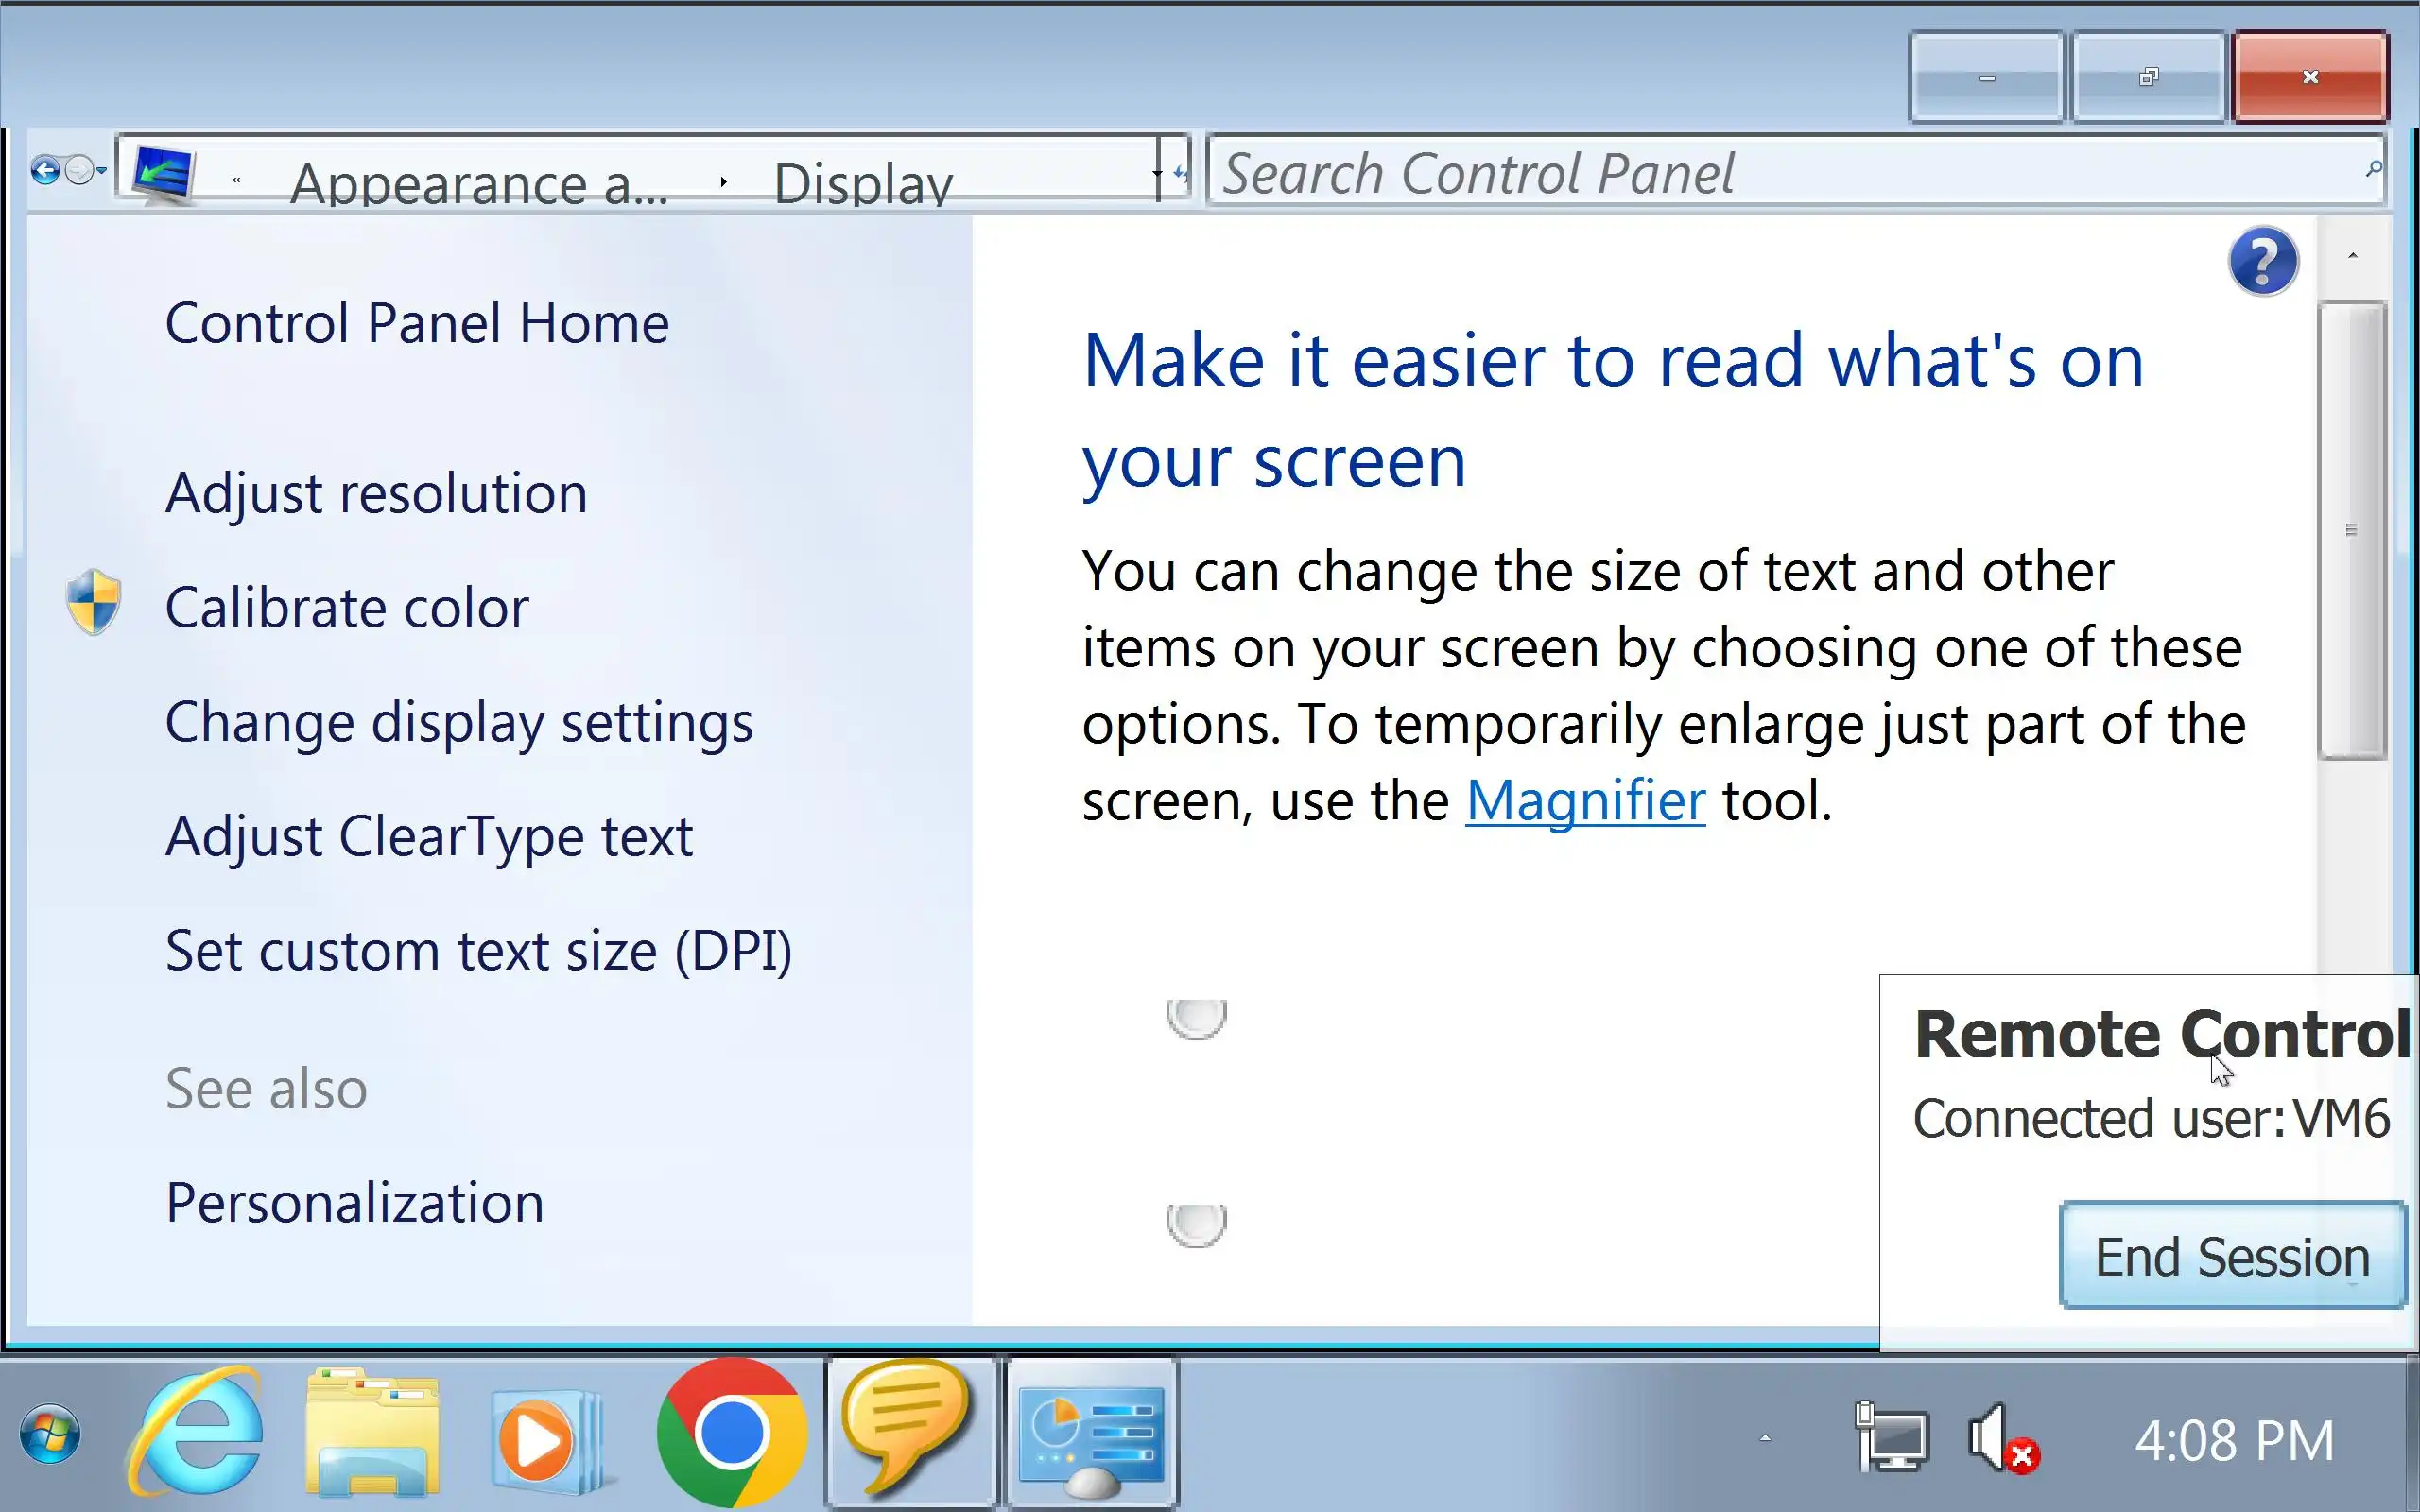
Task: Open recent pages dropdown beside navigation arrows
Action: point(102,171)
